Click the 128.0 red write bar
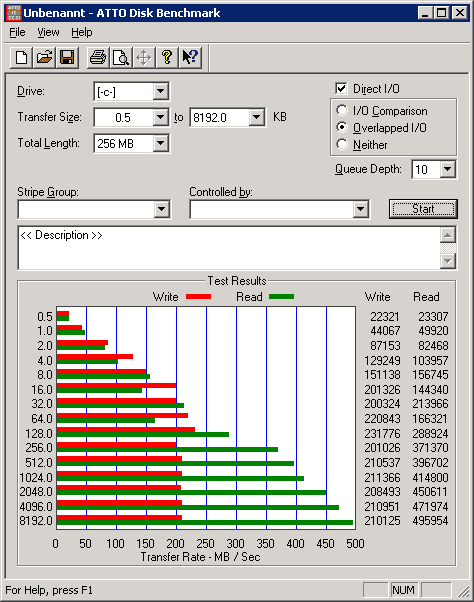Image resolution: width=474 pixels, height=602 pixels. pyautogui.click(x=126, y=429)
